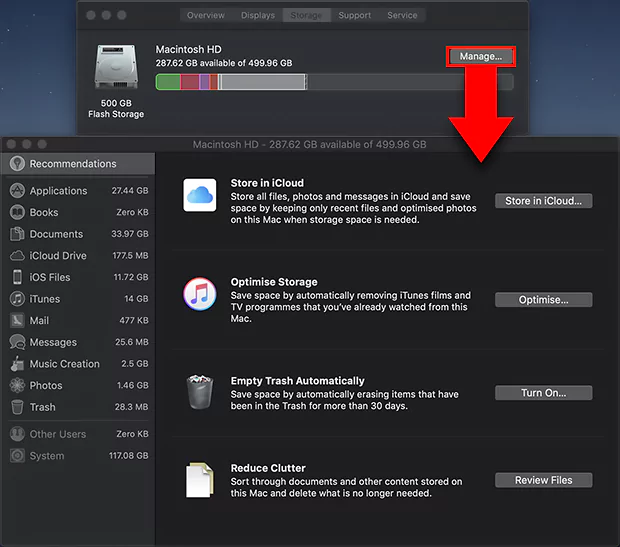Click the '11.72 GB' iOS Files size
The height and width of the screenshot is (547, 620).
pyautogui.click(x=131, y=277)
